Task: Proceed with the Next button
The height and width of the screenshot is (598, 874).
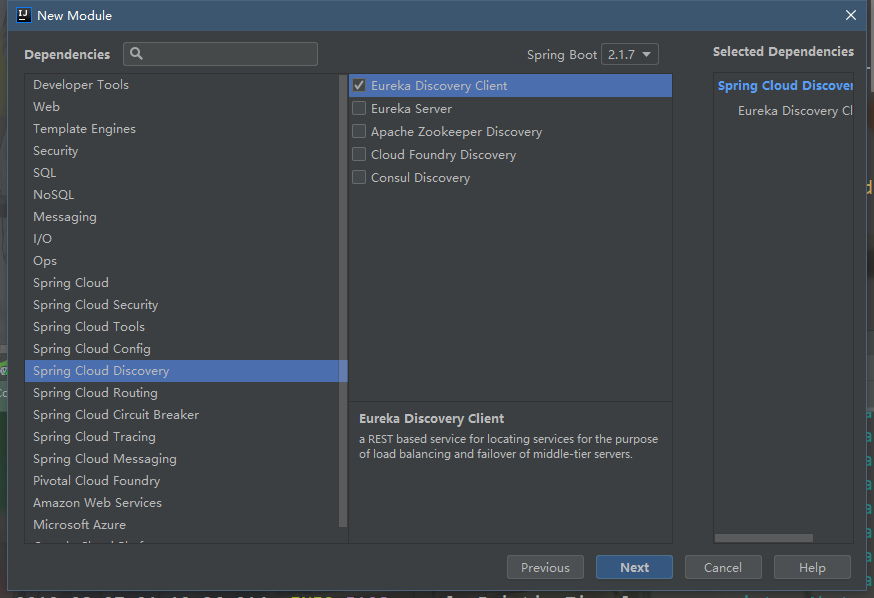Action: click(x=634, y=567)
